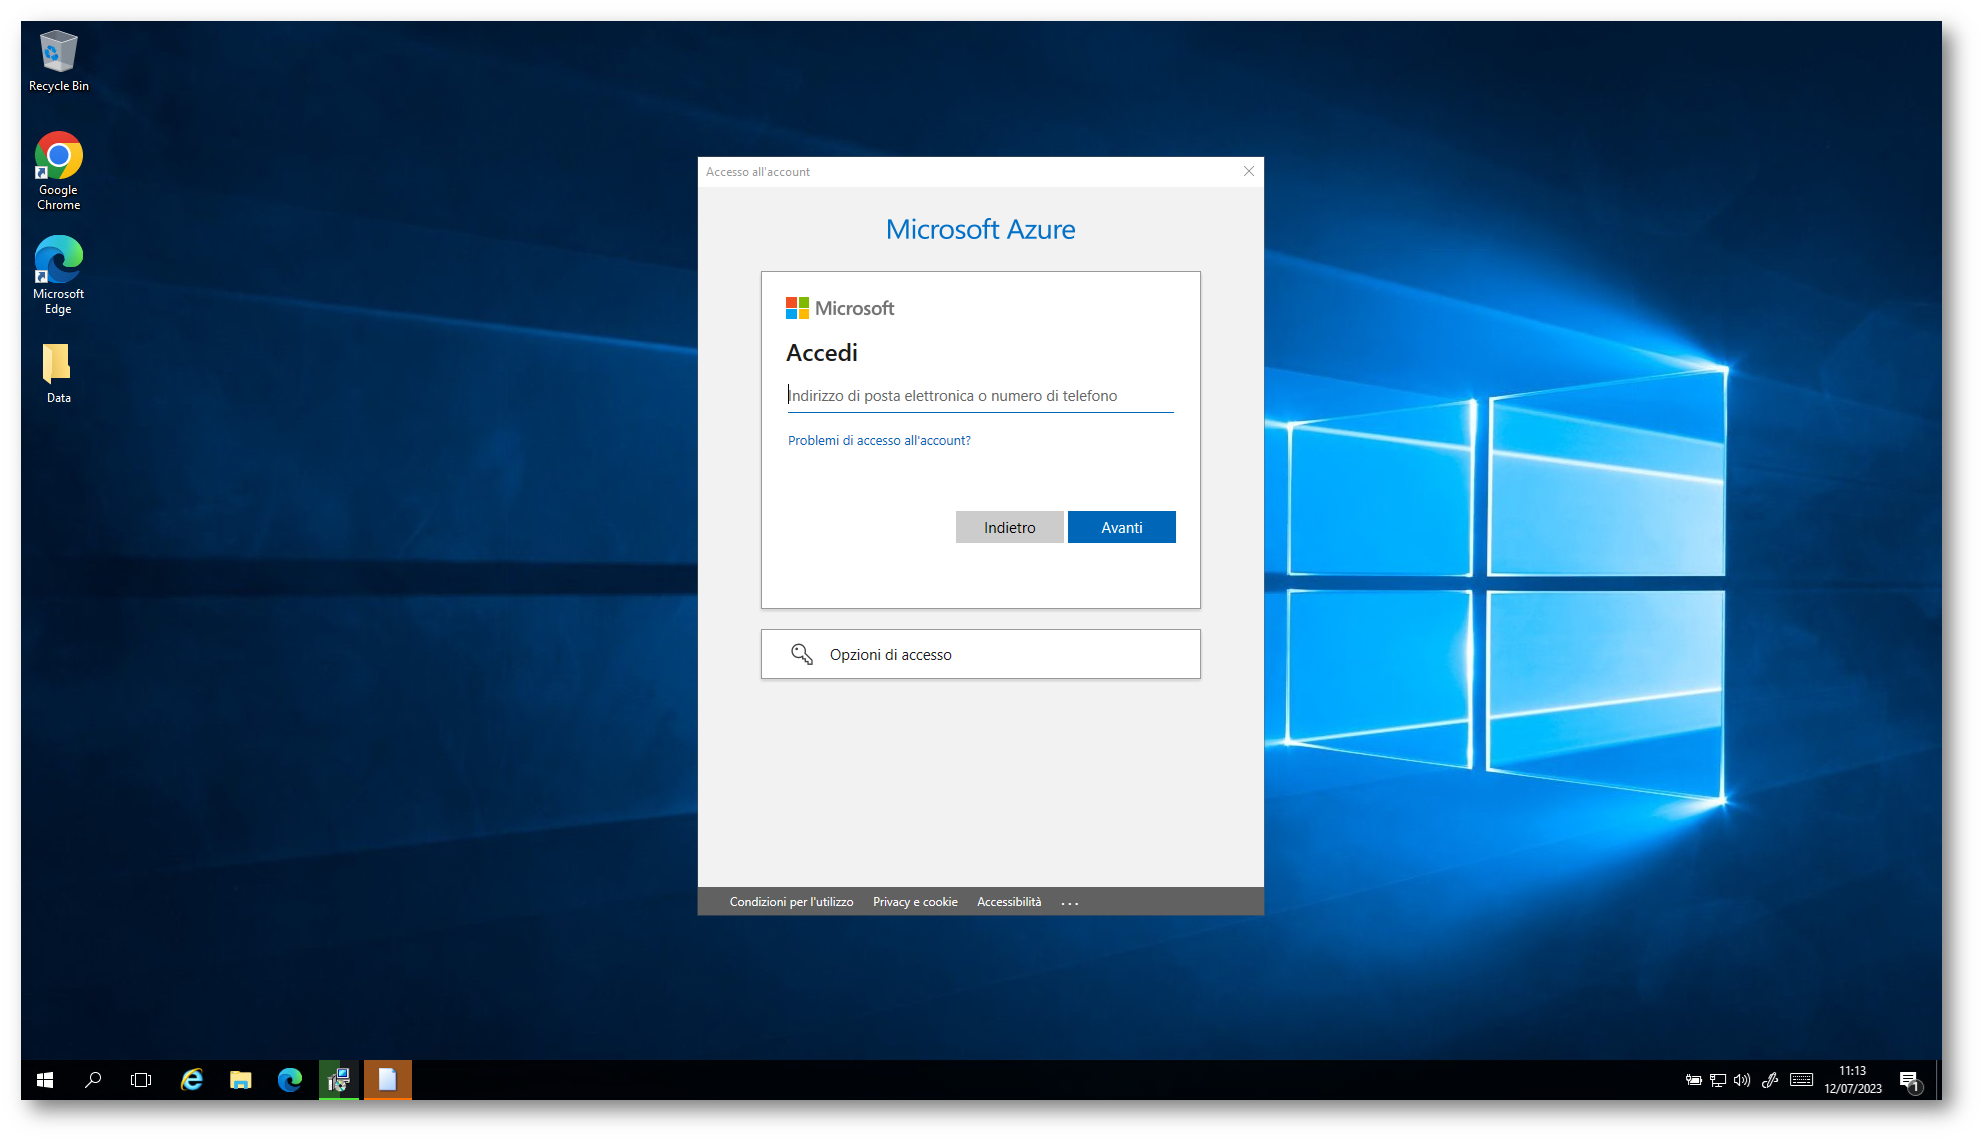Close the Accesso all'account dialog
This screenshot has width=1984, height=1142.
click(x=1248, y=172)
